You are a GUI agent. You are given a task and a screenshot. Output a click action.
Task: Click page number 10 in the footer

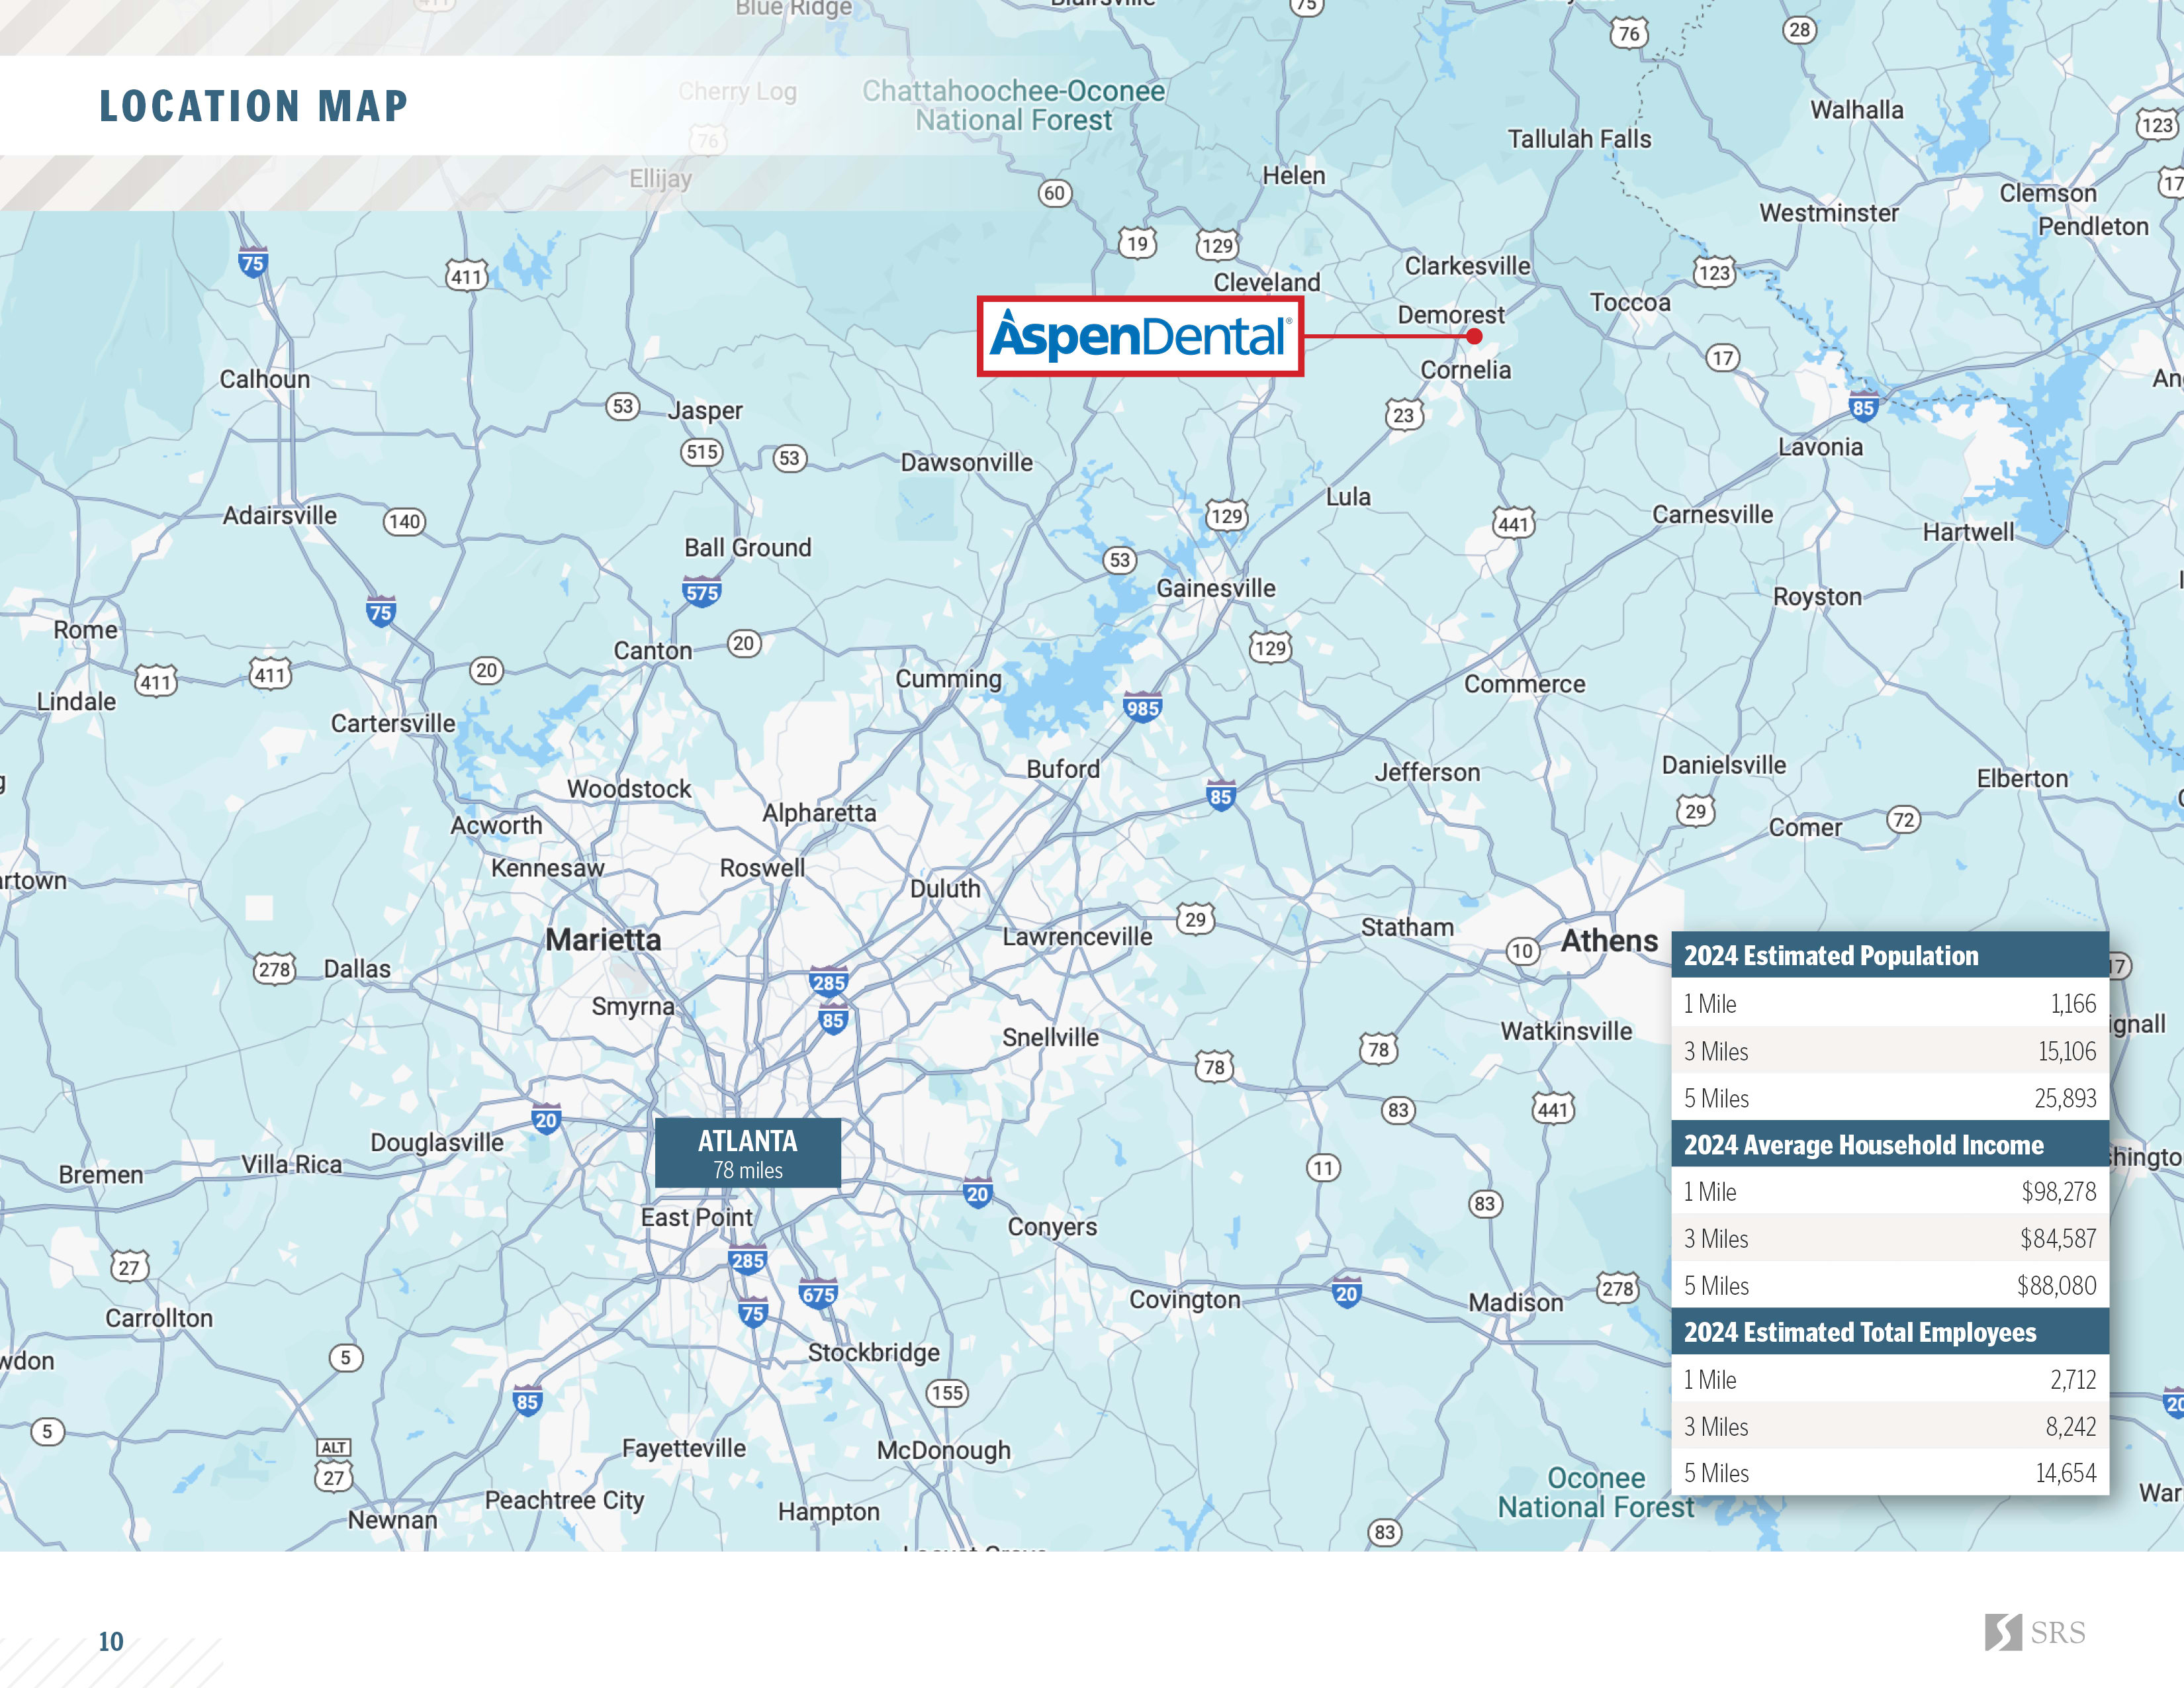[x=111, y=1642]
